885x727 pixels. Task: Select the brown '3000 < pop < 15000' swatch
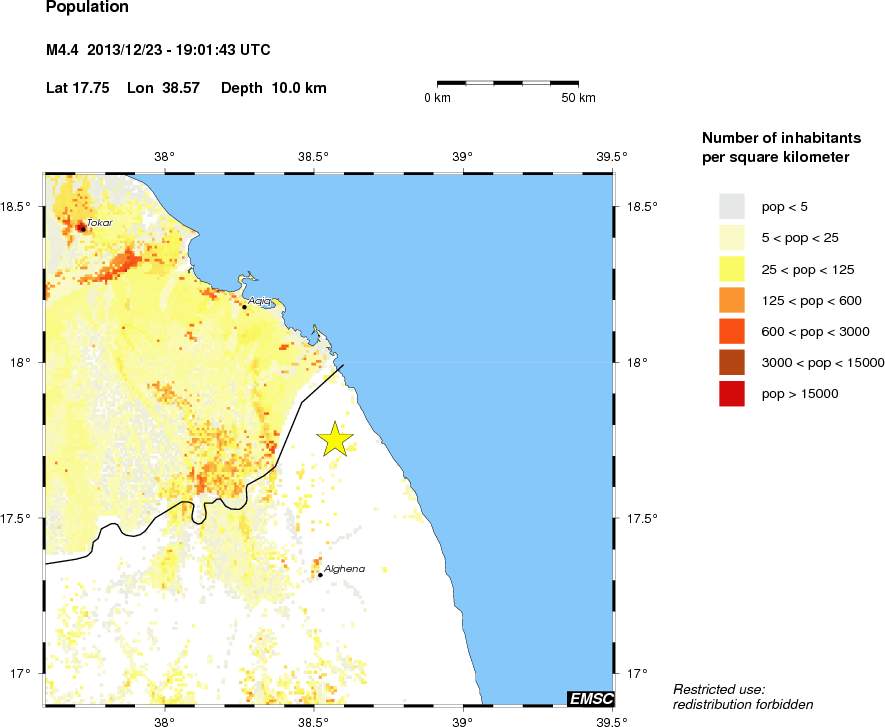point(732,362)
